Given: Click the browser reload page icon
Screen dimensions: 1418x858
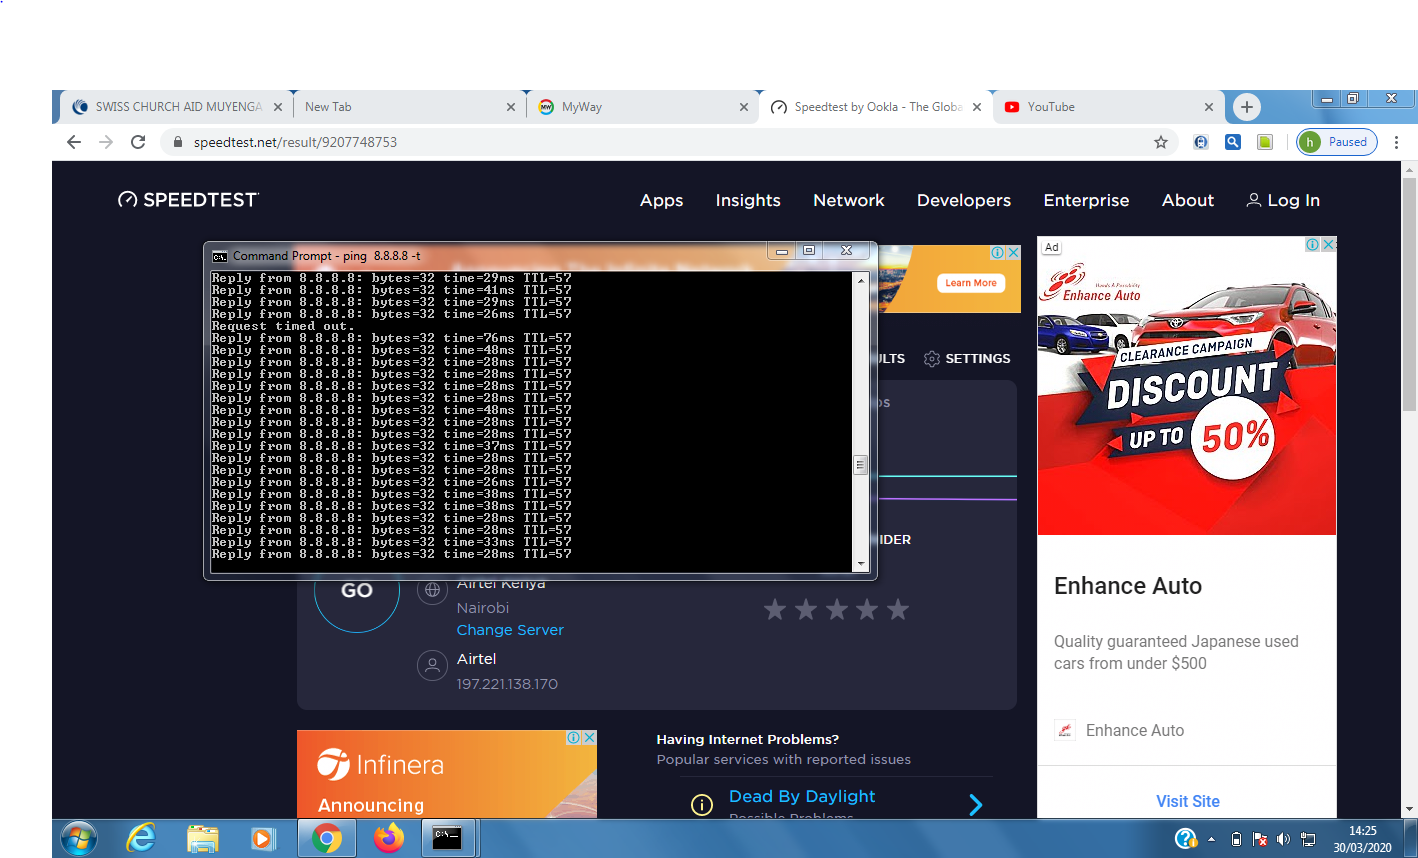Looking at the screenshot, I should pos(138,142).
